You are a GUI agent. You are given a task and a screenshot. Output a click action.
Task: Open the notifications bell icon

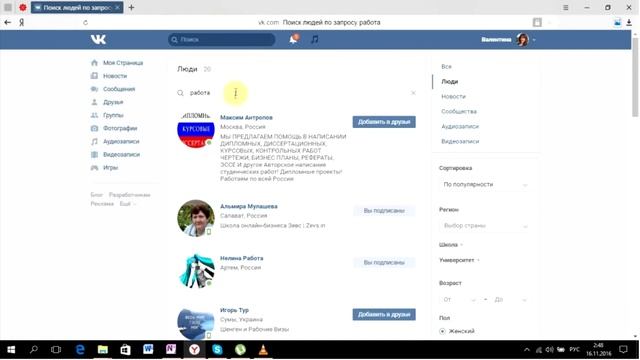[x=293, y=40]
